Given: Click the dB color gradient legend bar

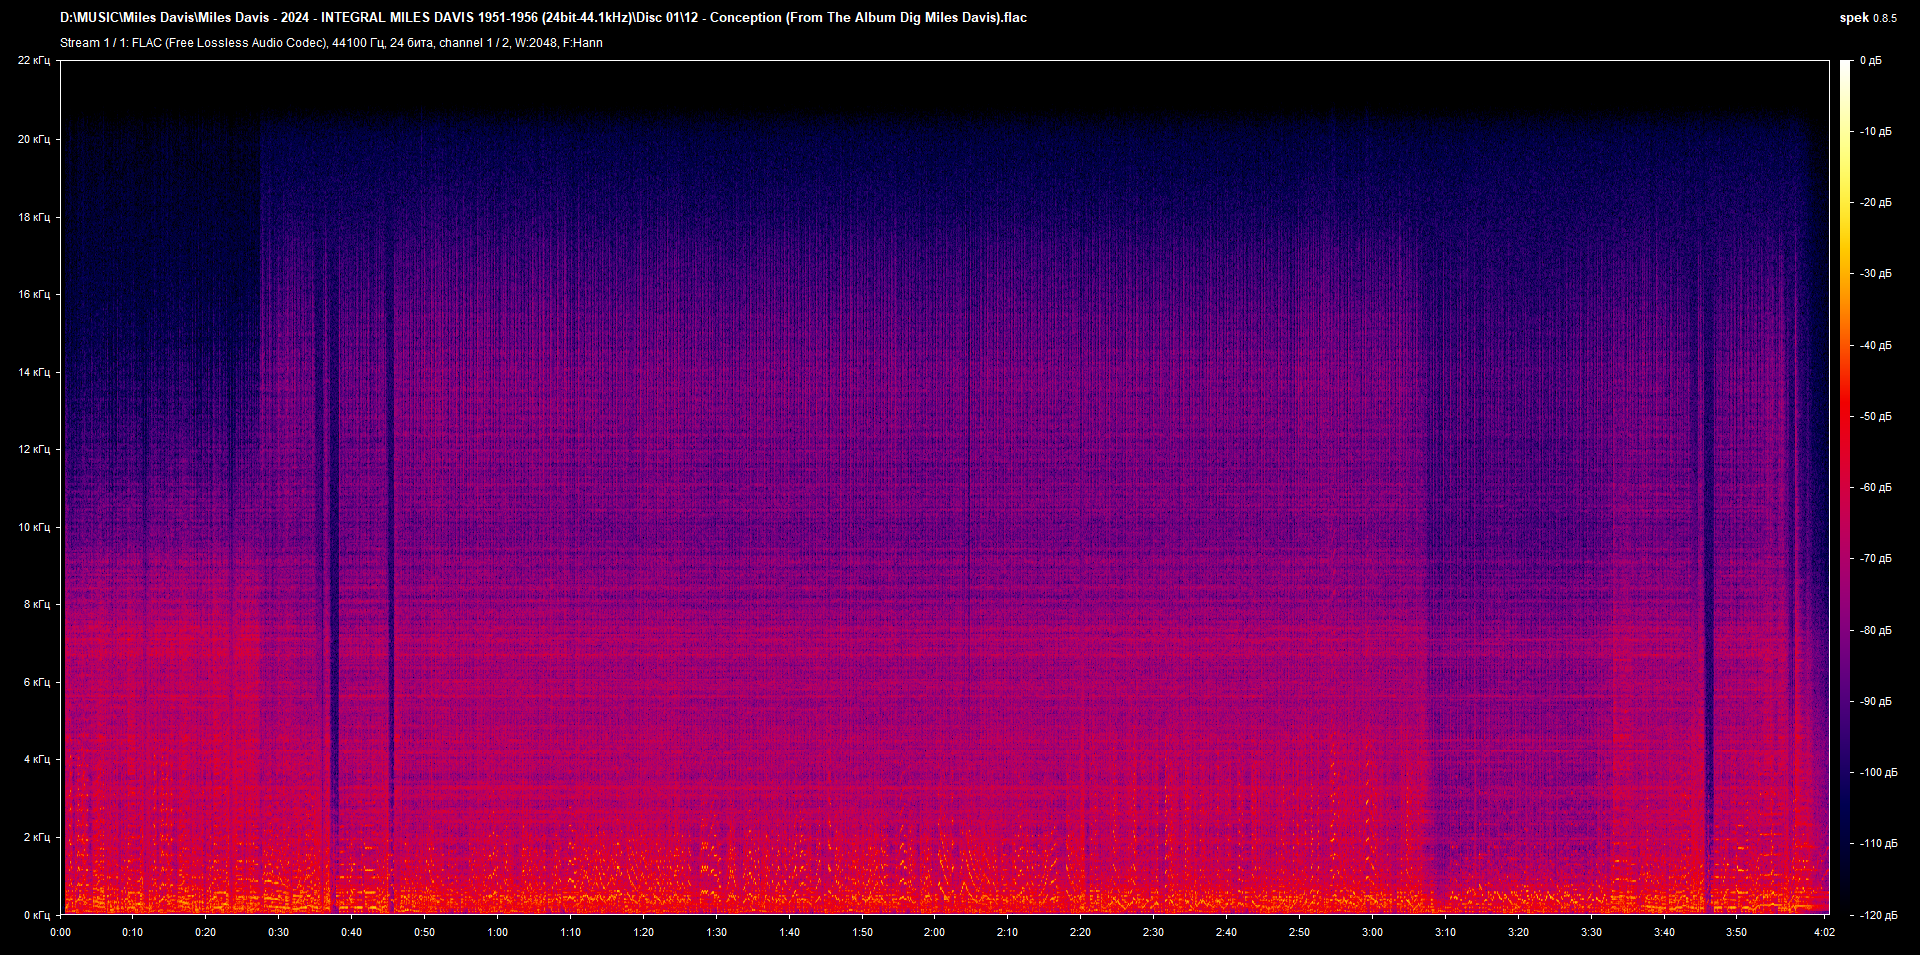Looking at the screenshot, I should (1845, 487).
